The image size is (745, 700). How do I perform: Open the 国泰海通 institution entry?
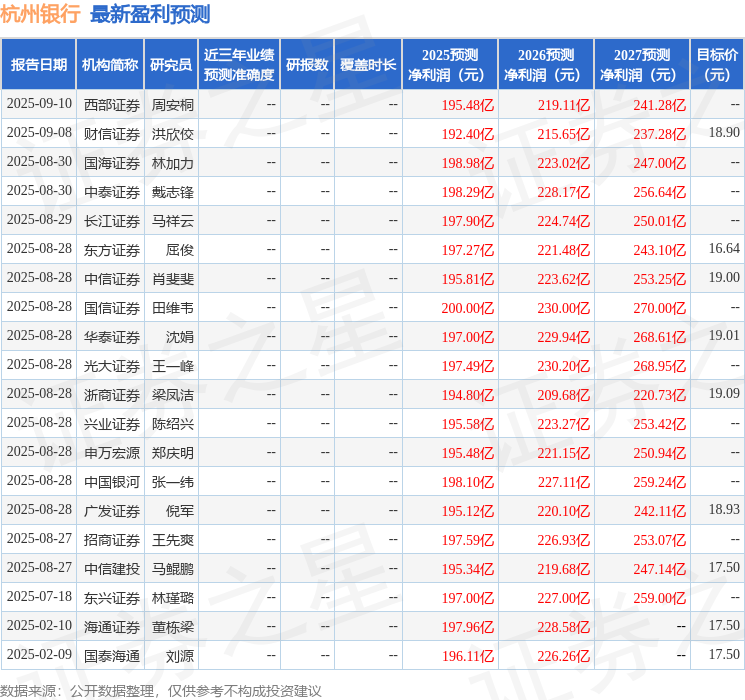112,655
